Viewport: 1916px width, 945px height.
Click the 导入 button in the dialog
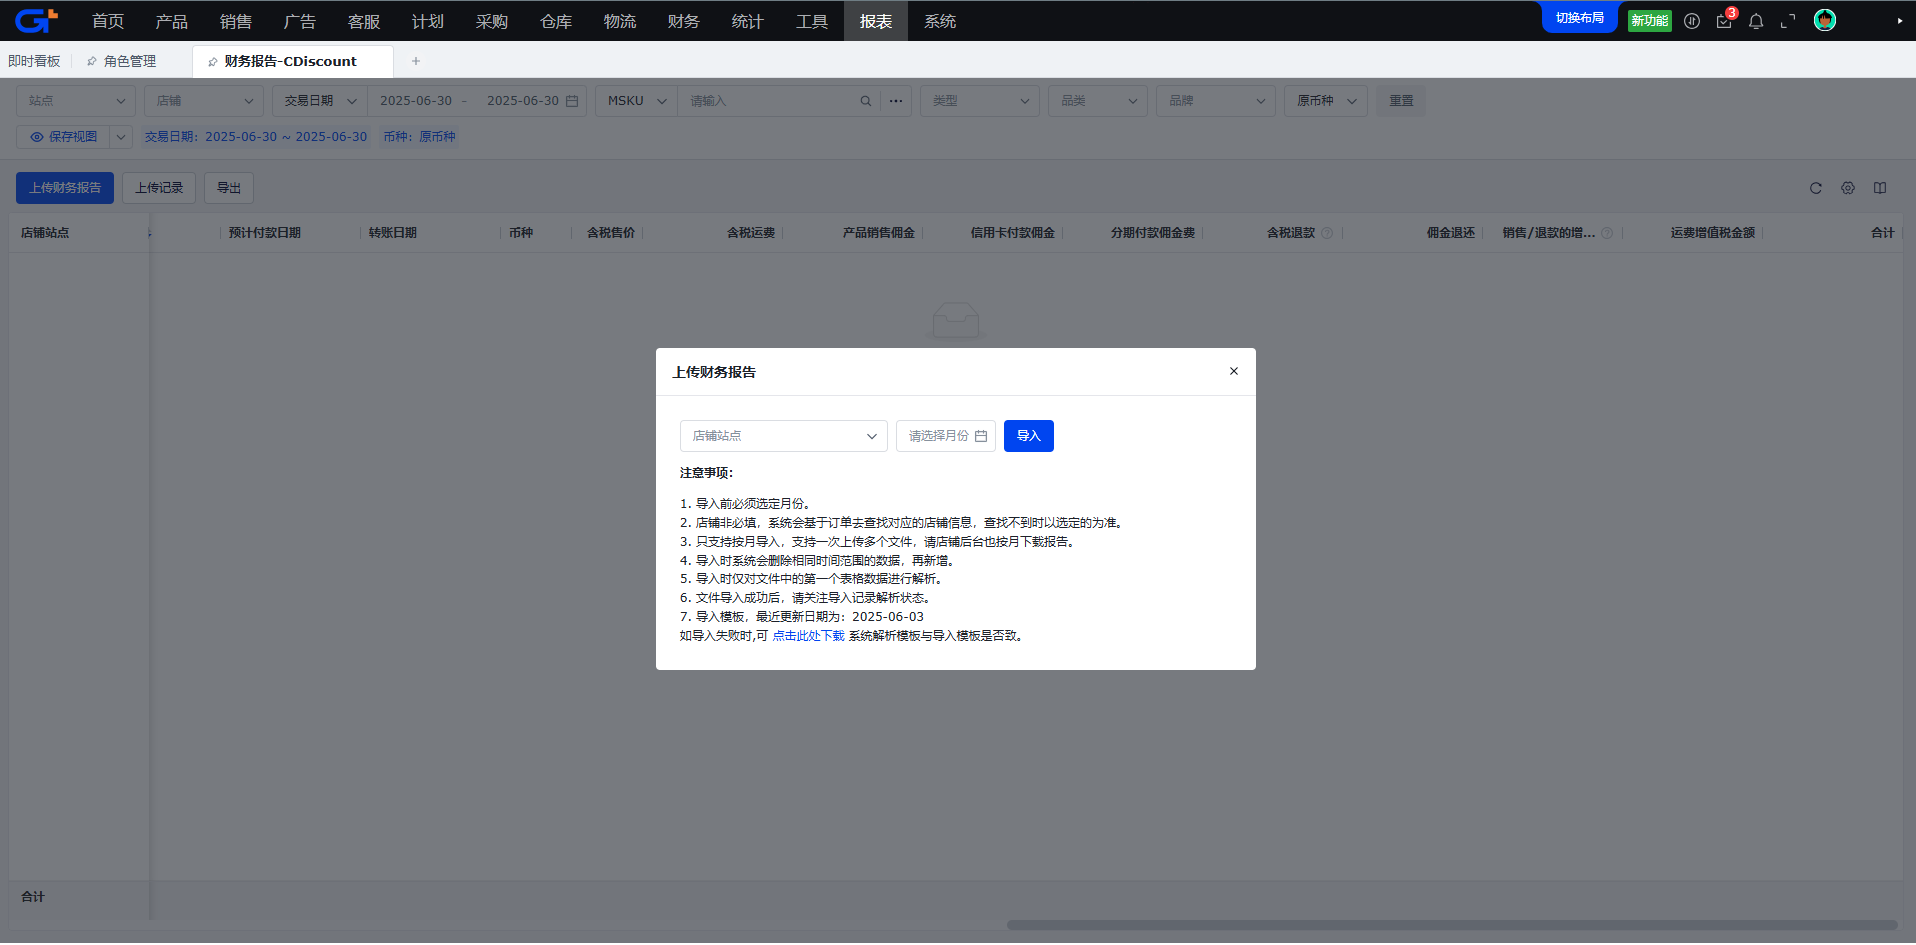click(x=1029, y=436)
